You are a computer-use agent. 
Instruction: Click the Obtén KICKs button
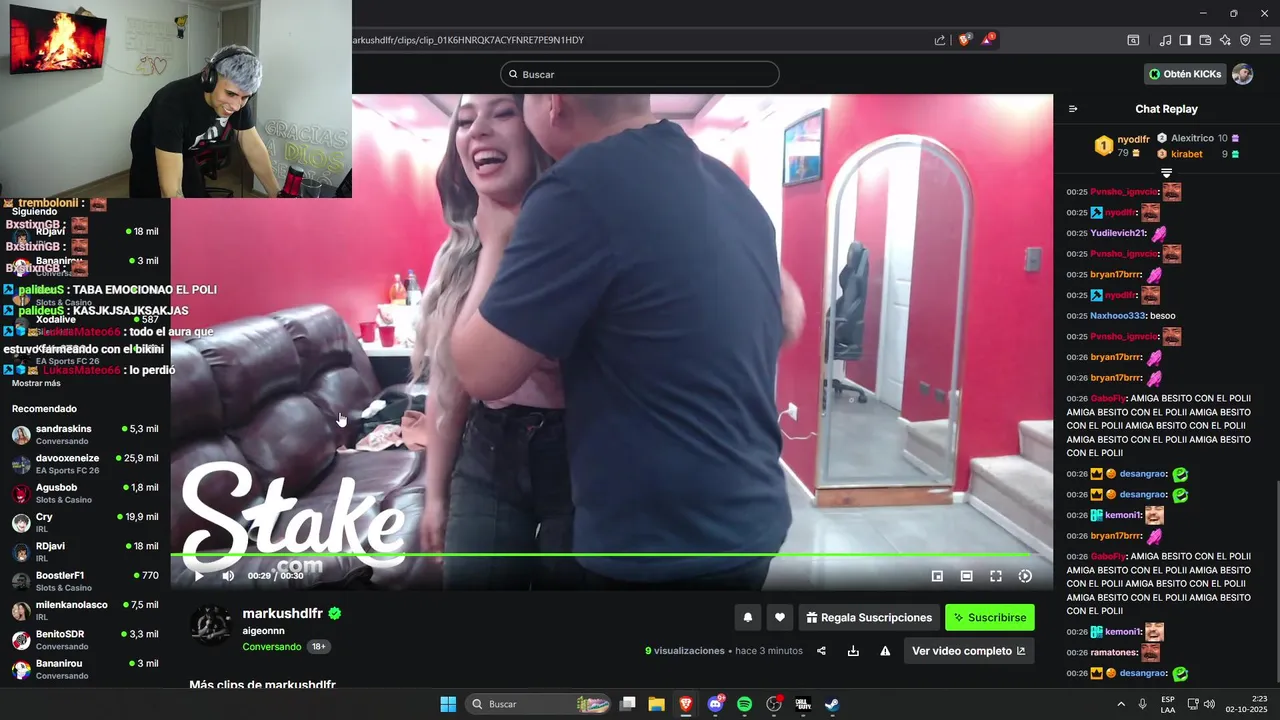click(x=1185, y=74)
